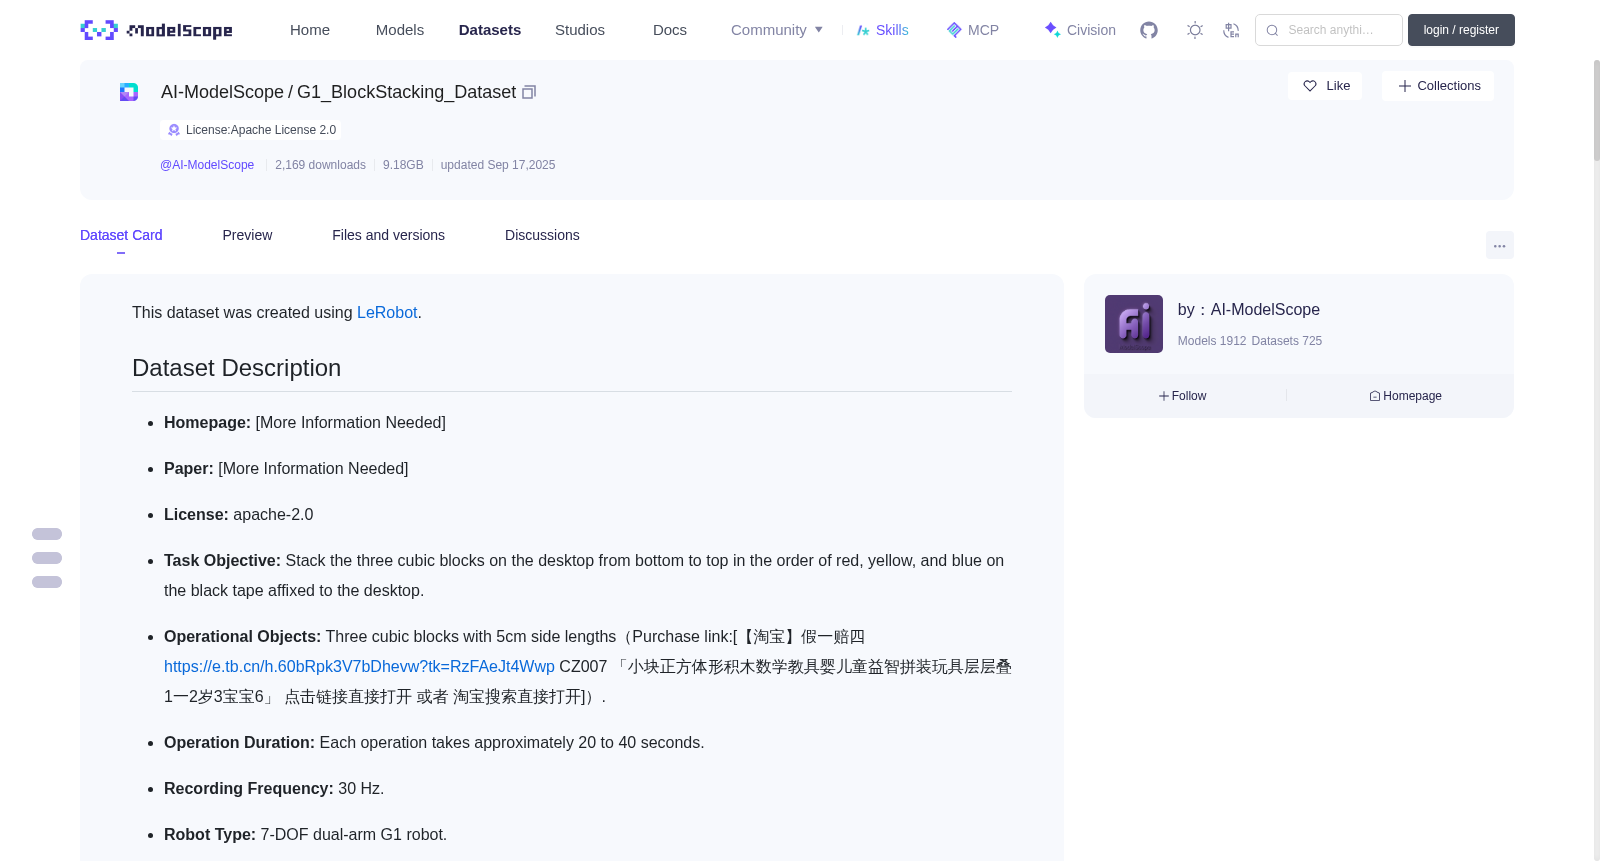Click the MCP nav icon
The height and width of the screenshot is (861, 1600).
click(x=954, y=30)
